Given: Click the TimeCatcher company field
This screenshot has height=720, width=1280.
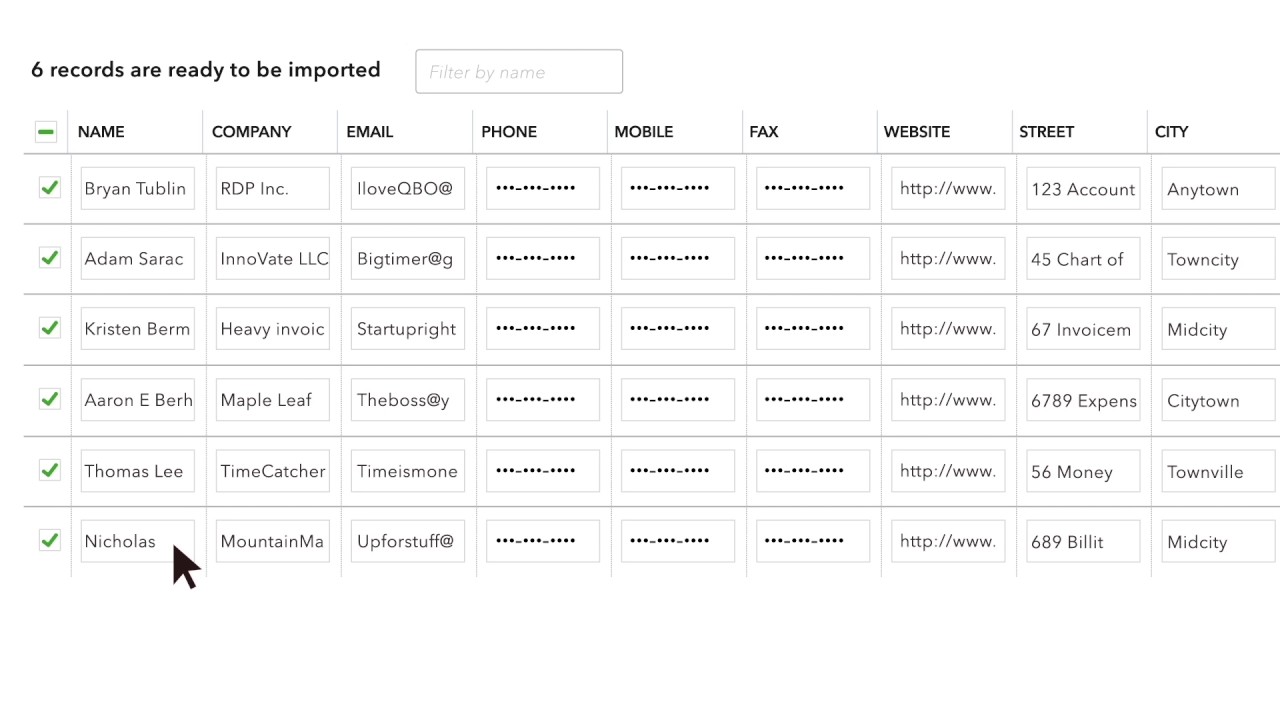Looking at the screenshot, I should 272,471.
